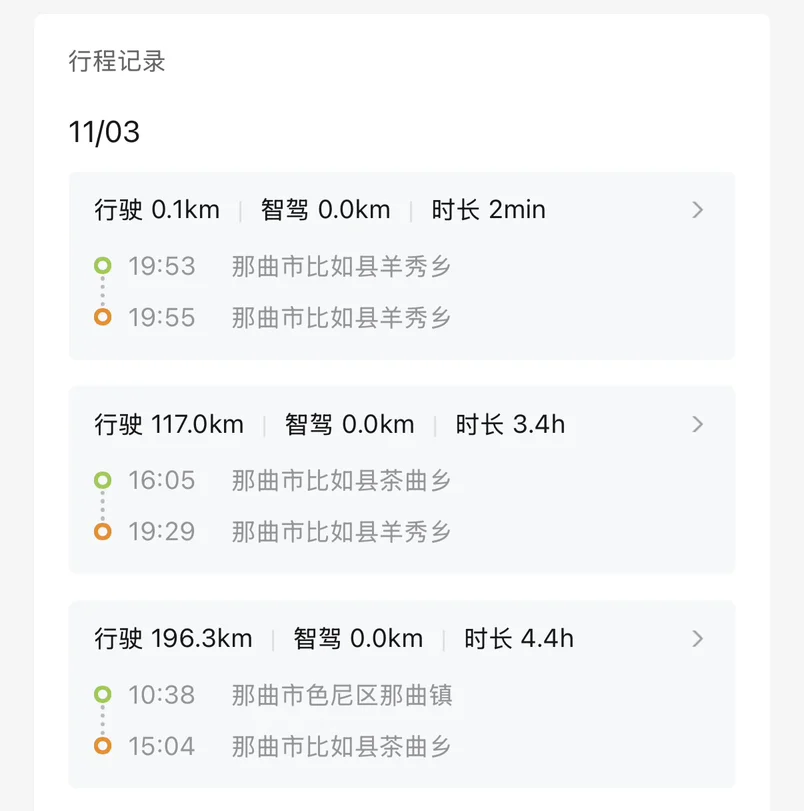The height and width of the screenshot is (811, 804).
Task: Click 行驶 117.0km distance label
Action: click(x=169, y=424)
